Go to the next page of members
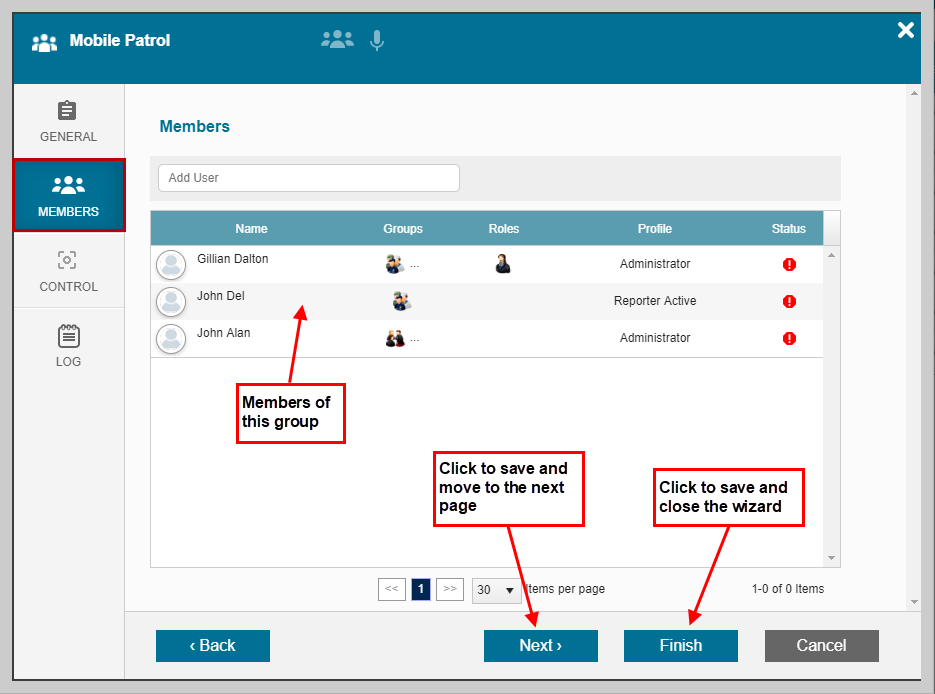Viewport: 935px width, 694px height. pos(450,589)
